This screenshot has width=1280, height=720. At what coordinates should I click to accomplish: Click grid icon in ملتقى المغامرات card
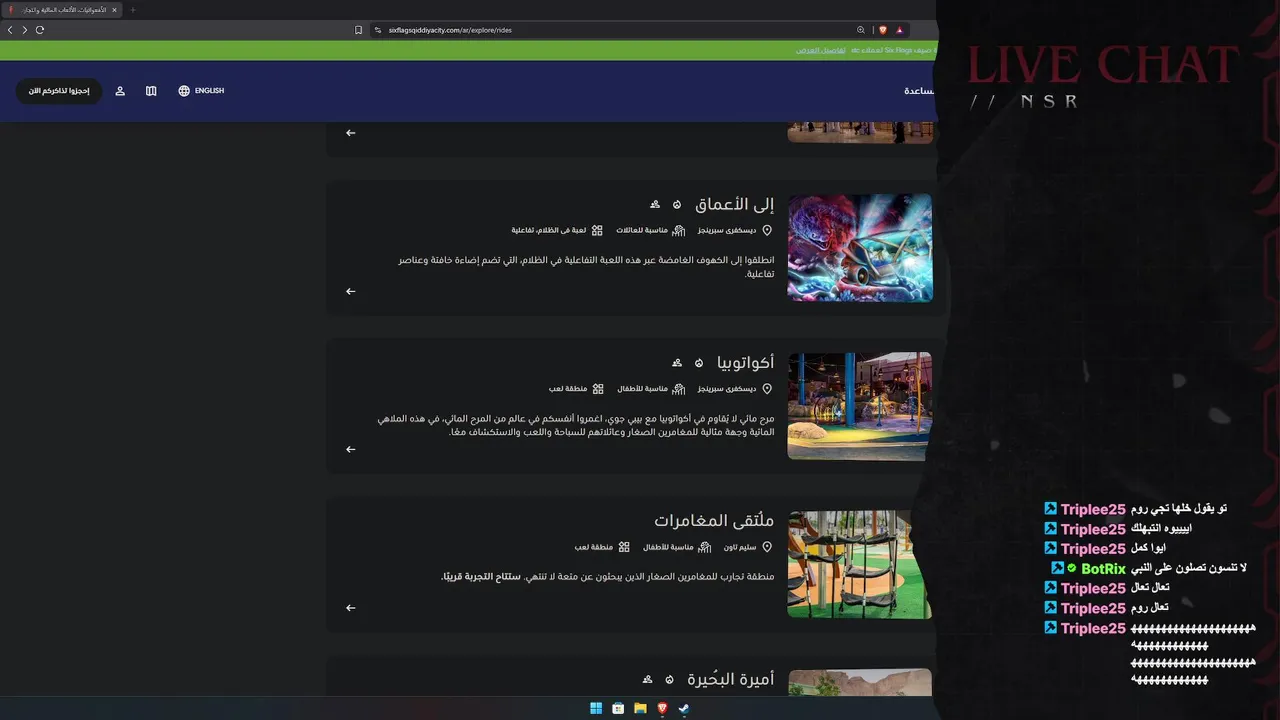coord(624,547)
